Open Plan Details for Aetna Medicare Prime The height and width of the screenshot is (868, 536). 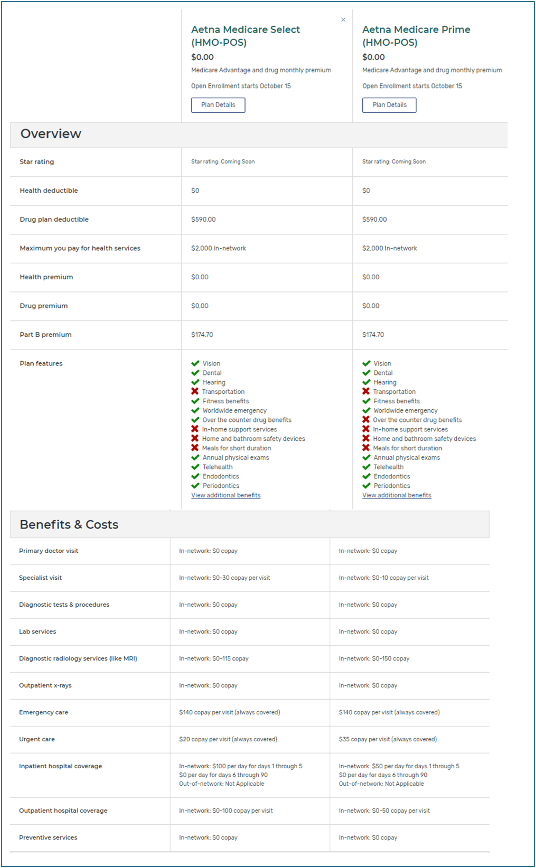click(x=389, y=105)
